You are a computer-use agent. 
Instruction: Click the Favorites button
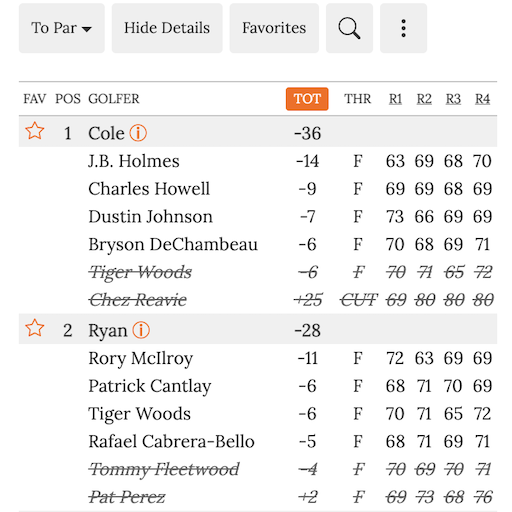tap(274, 28)
